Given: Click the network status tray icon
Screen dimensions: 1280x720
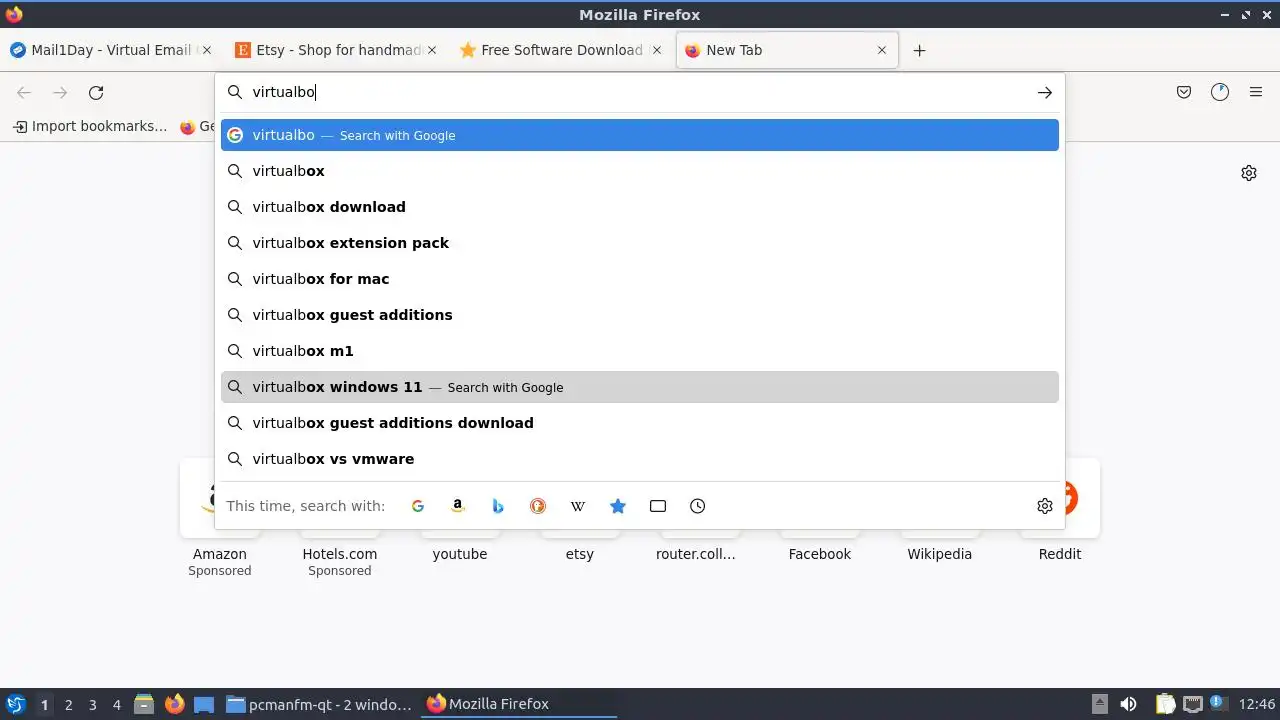Looking at the screenshot, I should coord(1192,704).
